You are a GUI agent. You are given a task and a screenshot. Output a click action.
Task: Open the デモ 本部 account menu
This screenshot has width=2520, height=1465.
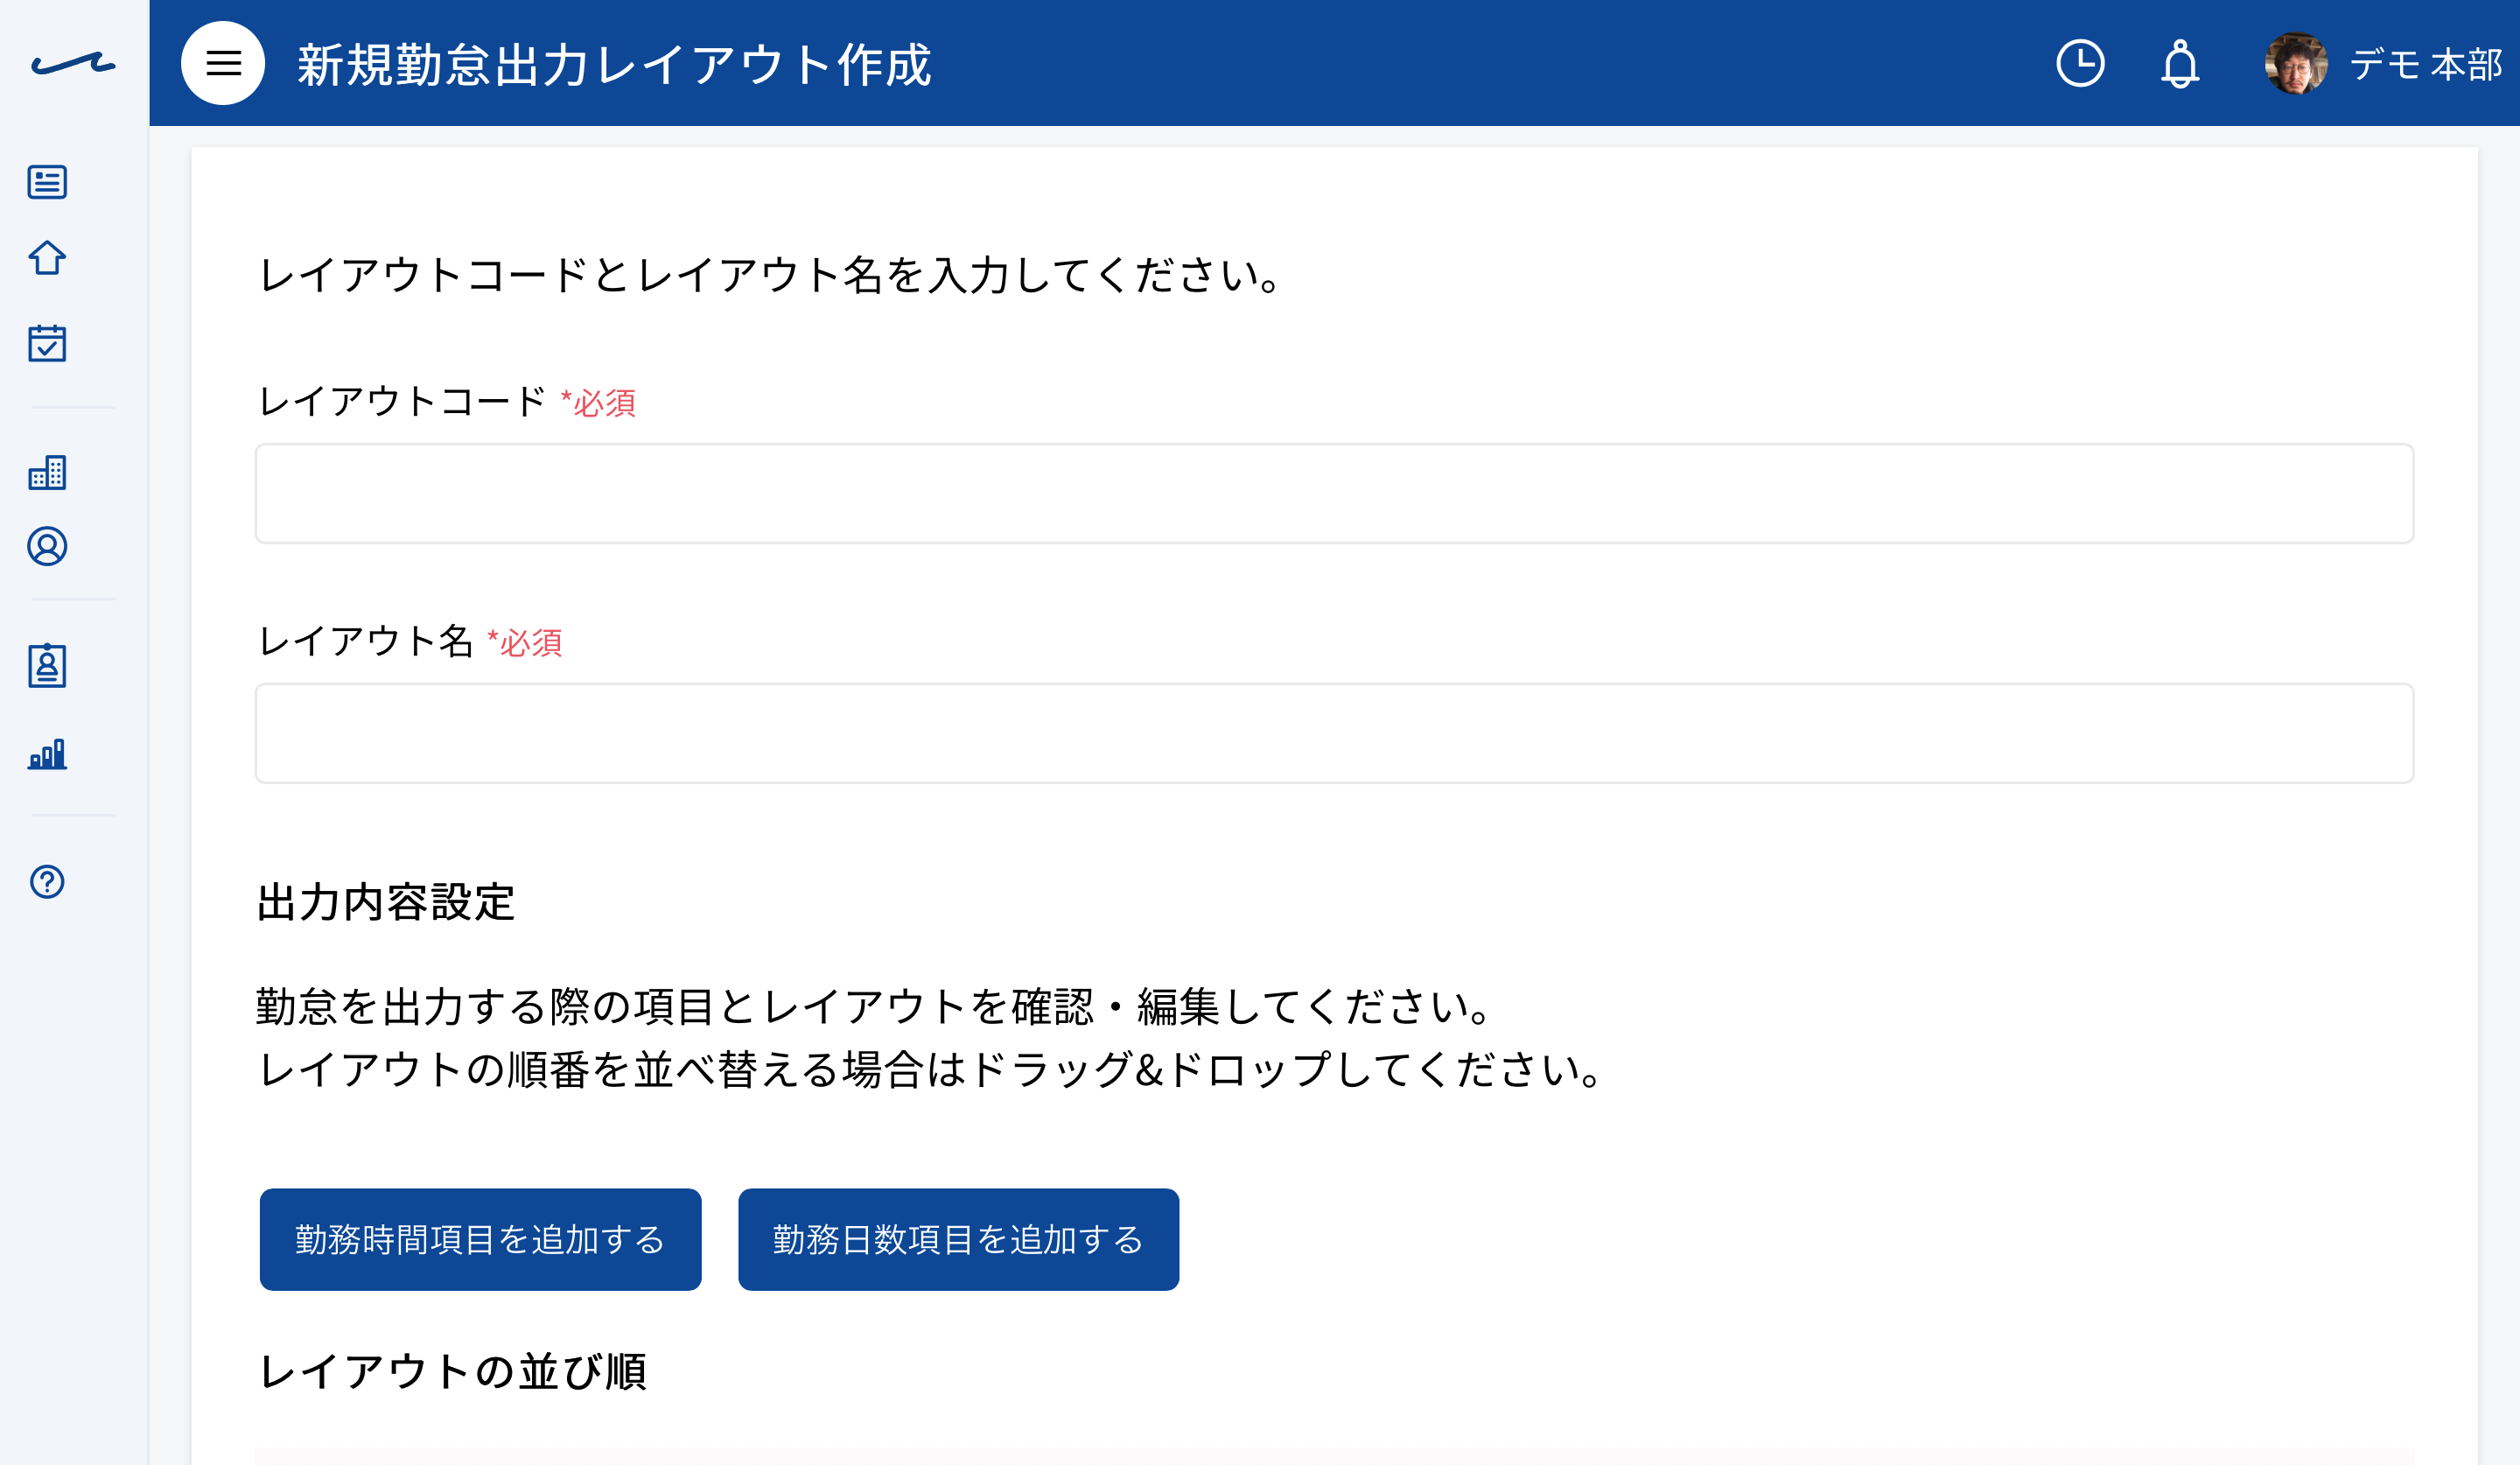click(2425, 64)
